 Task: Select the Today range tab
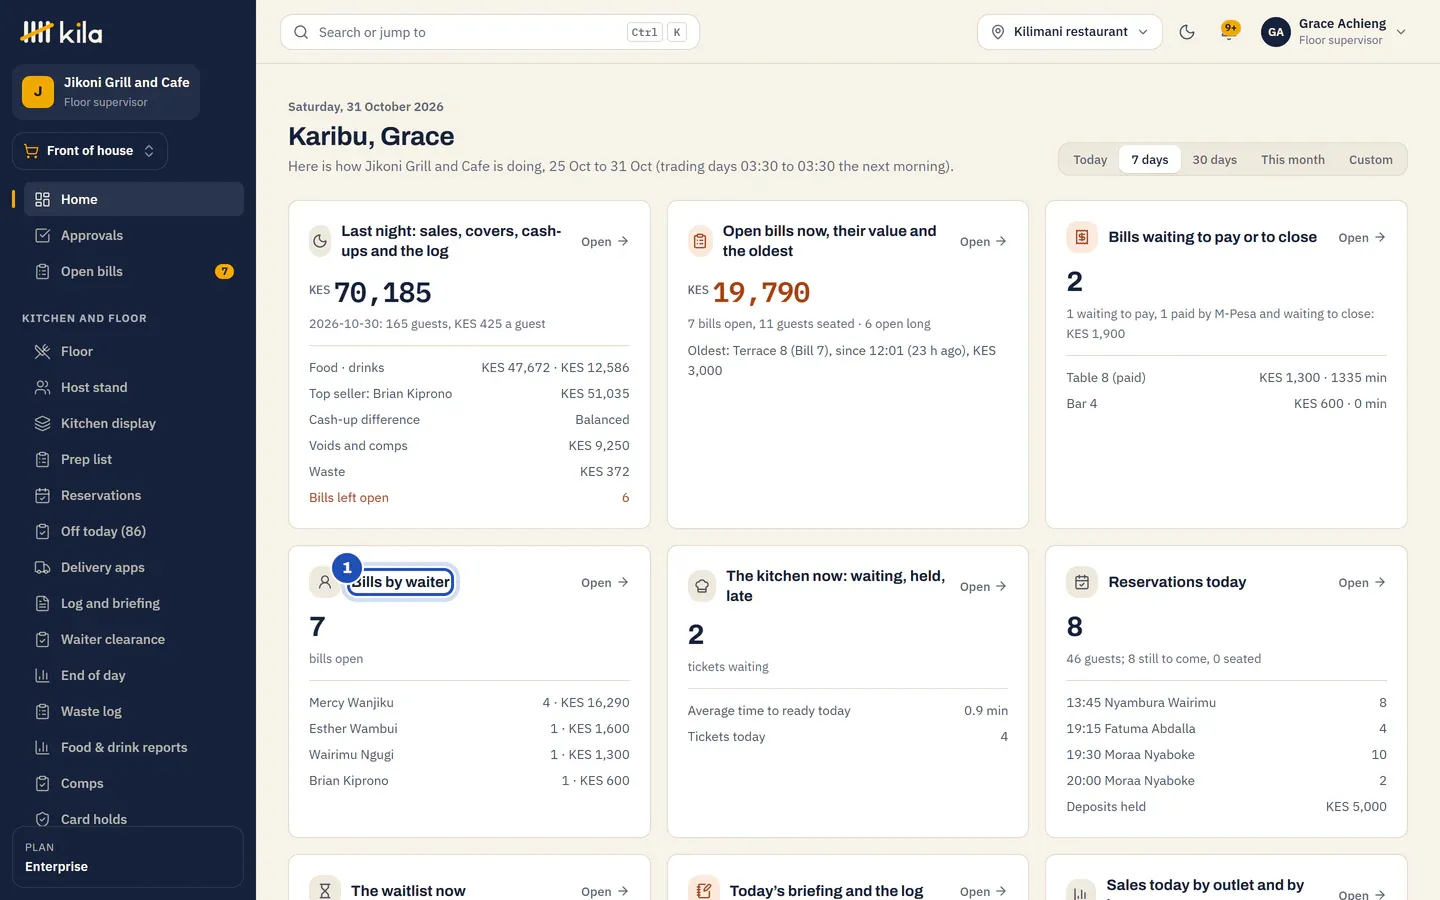1090,160
